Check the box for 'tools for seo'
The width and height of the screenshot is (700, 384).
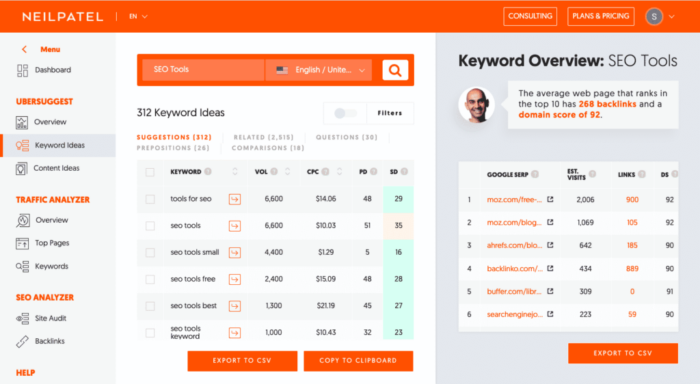[x=150, y=199]
